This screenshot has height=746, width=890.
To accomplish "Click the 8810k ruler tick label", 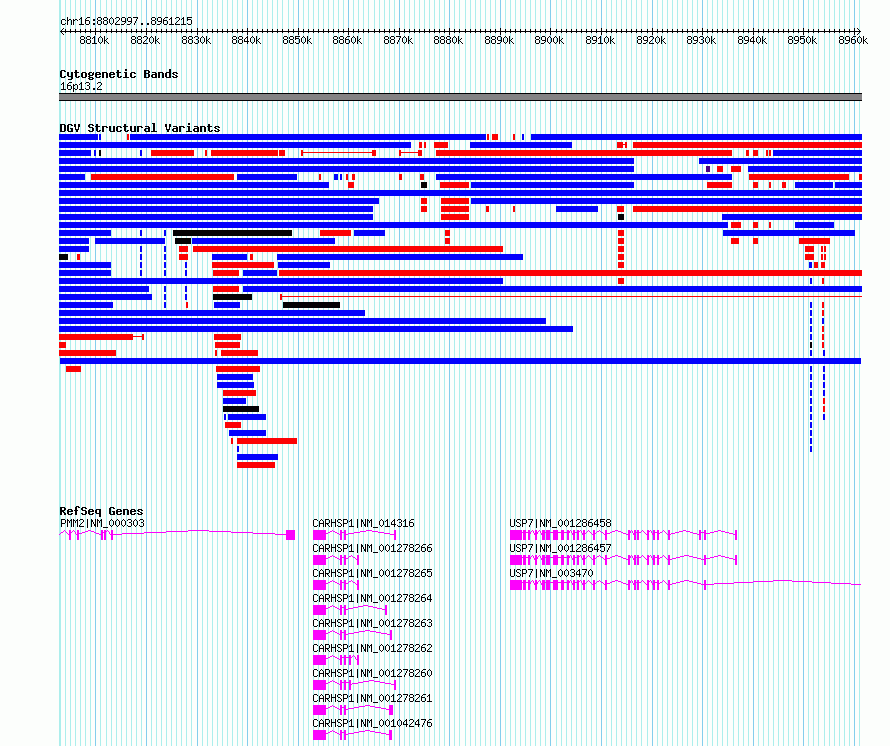I will pyautogui.click(x=94, y=40).
